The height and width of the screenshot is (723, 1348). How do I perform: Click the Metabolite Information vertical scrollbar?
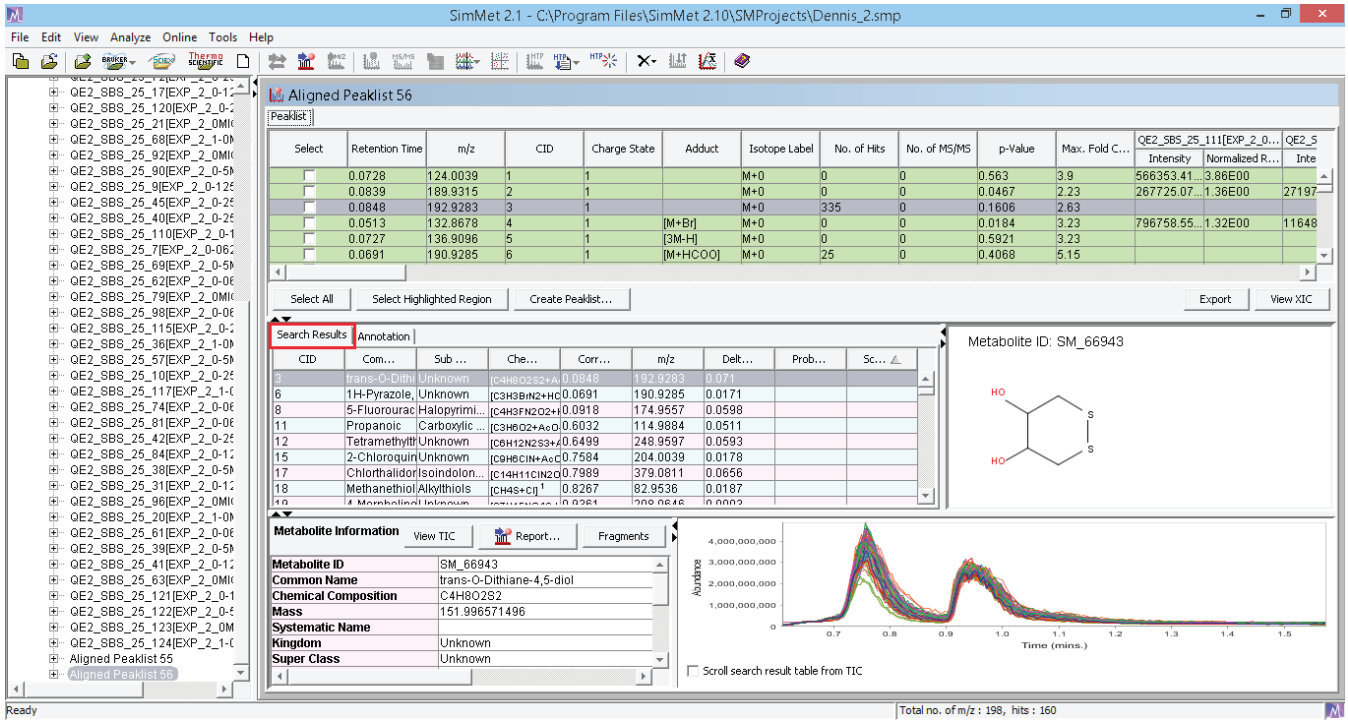[660, 612]
